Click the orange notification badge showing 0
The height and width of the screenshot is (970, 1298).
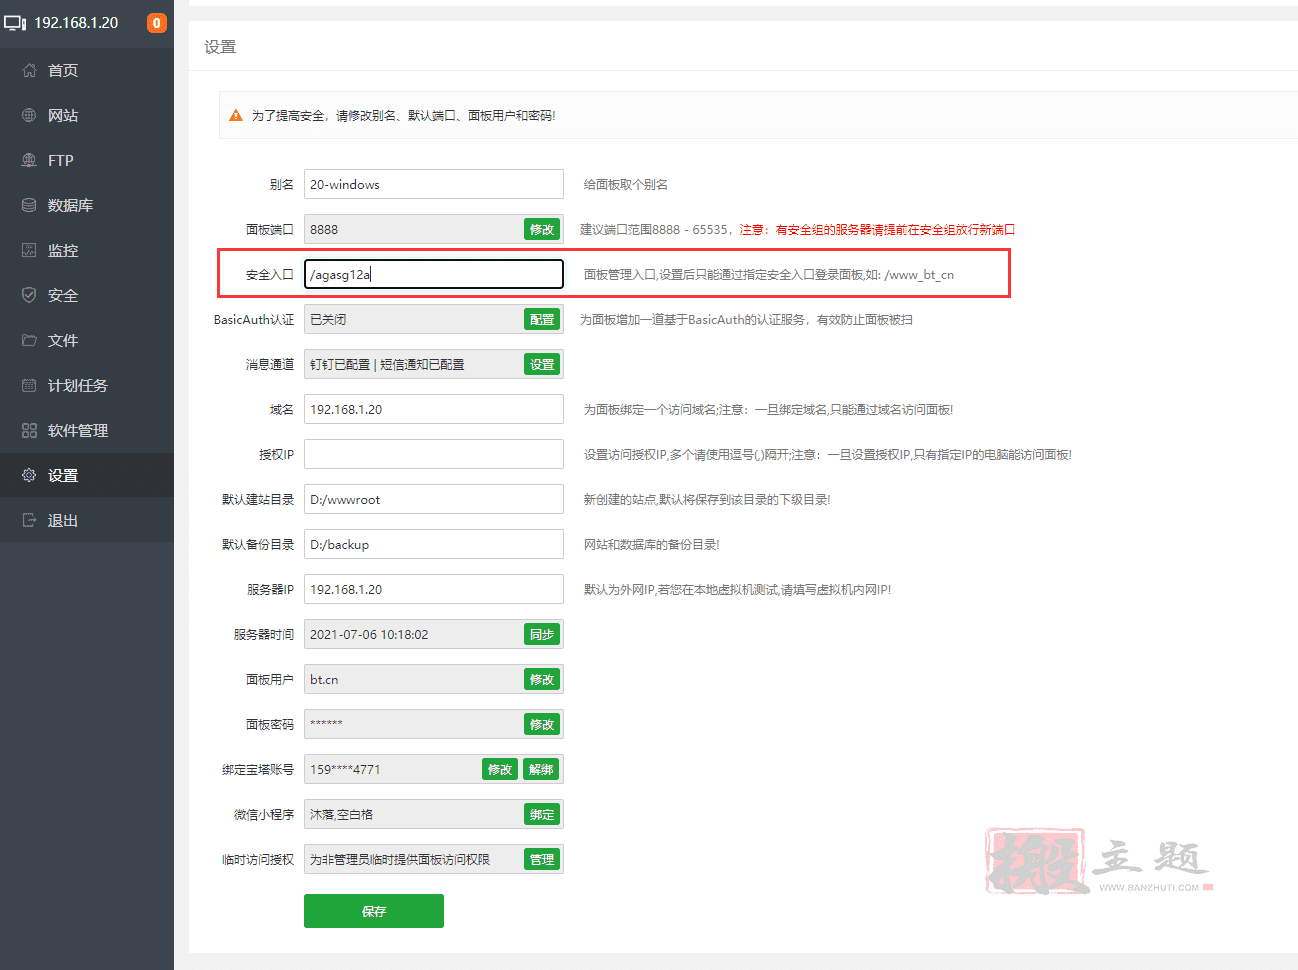(x=157, y=23)
